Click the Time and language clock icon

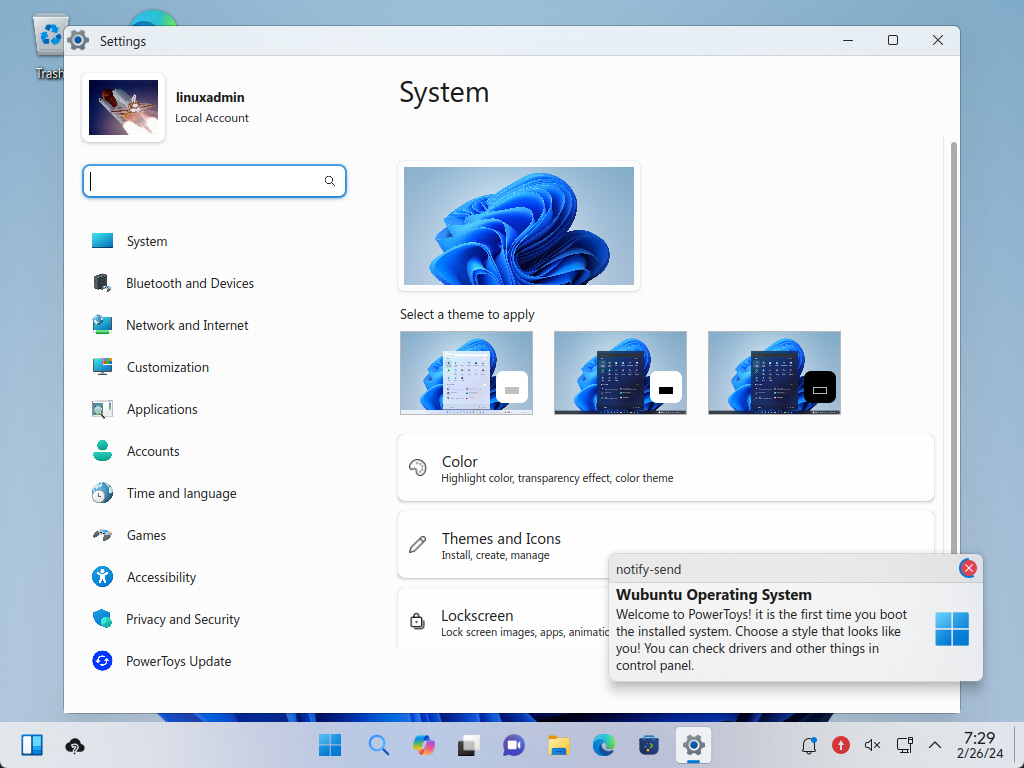point(102,493)
